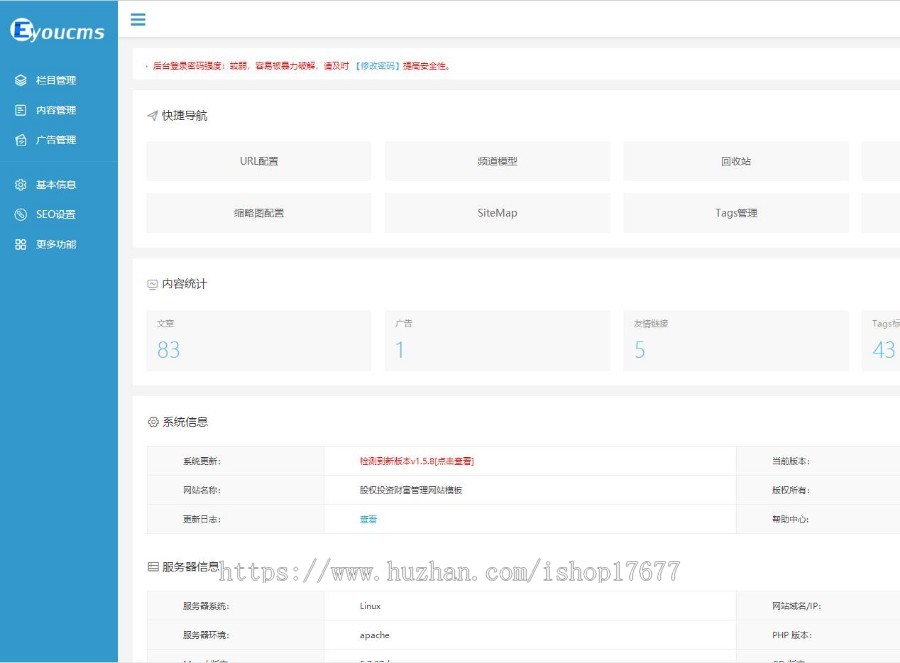Click the SEO设置 sidebar icon
The width and height of the screenshot is (900, 663).
[x=21, y=215]
